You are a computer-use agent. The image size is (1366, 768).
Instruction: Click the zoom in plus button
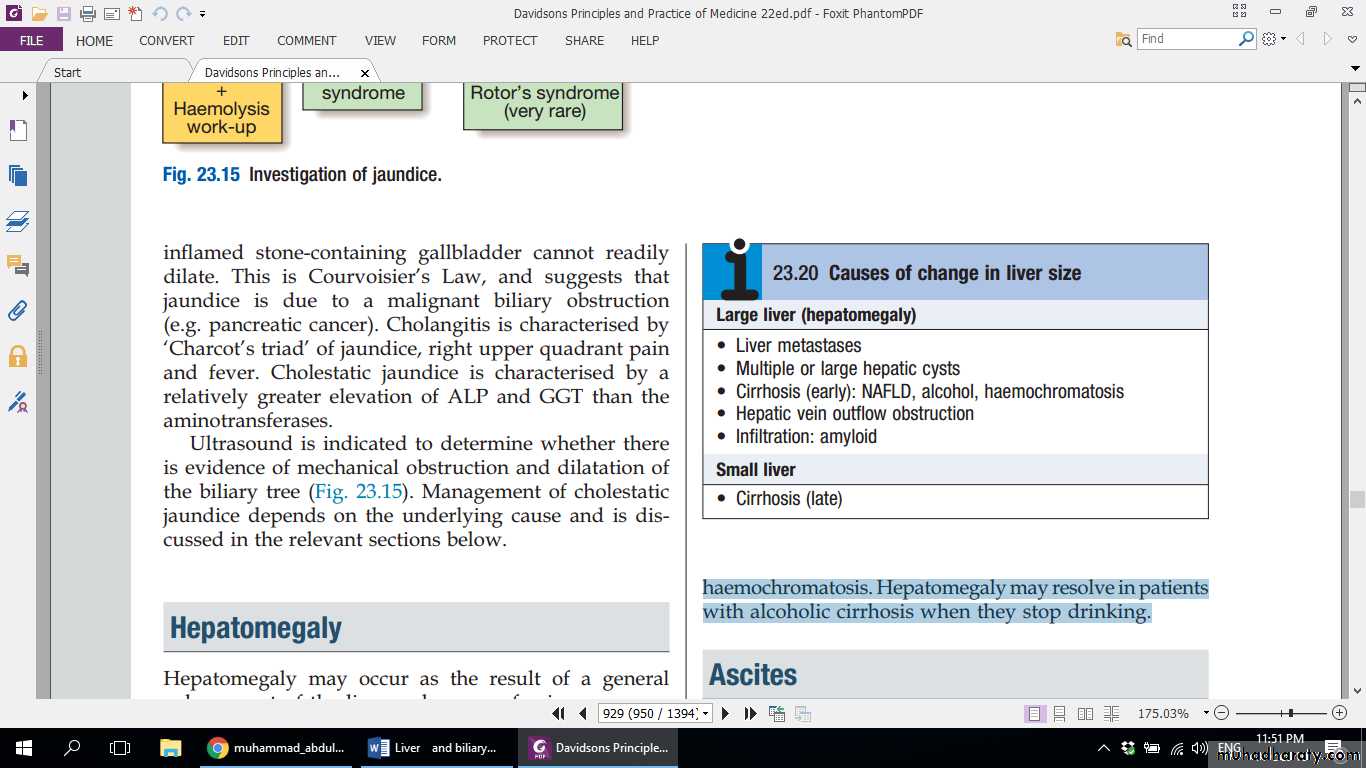(1340, 713)
